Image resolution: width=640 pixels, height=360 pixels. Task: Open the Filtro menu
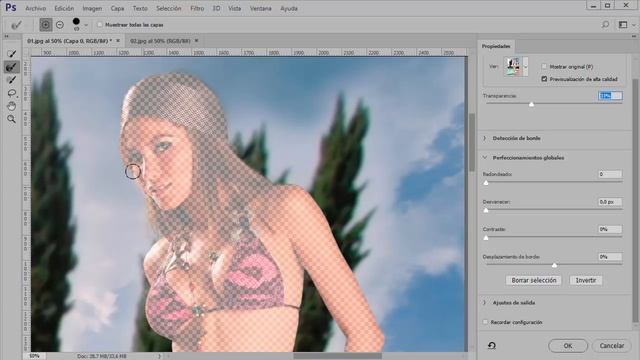pos(197,8)
